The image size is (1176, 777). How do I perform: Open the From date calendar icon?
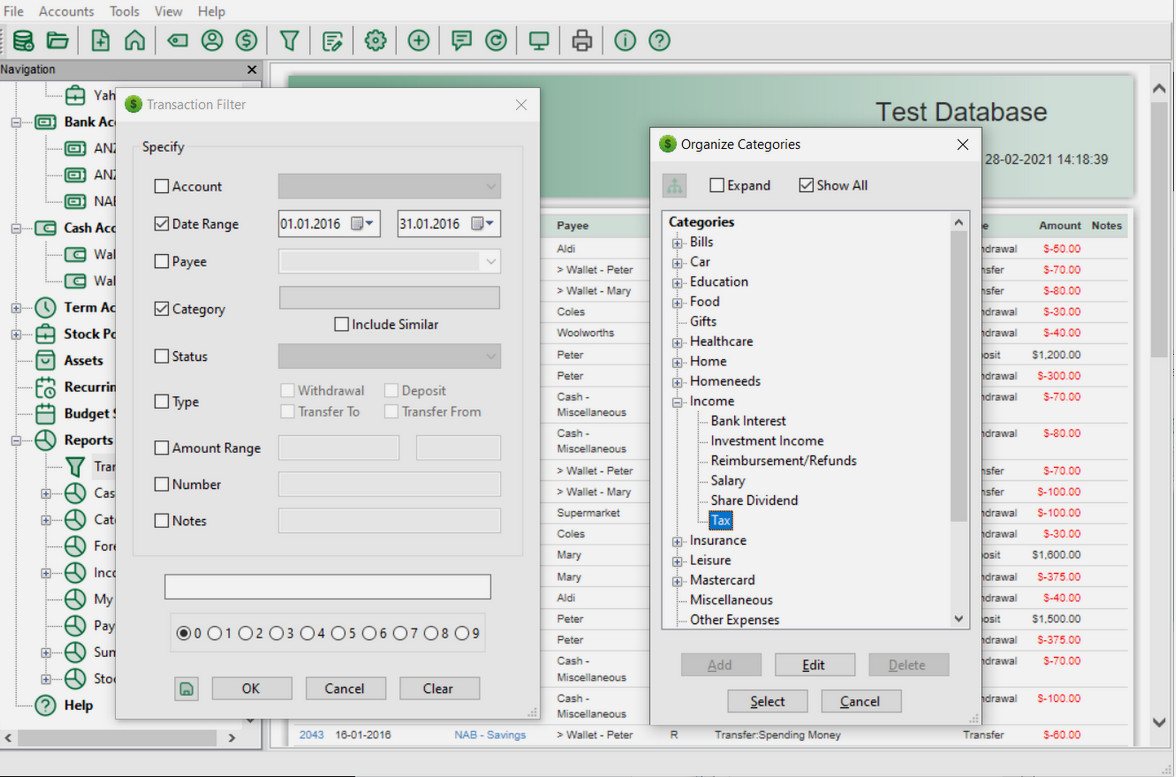362,224
